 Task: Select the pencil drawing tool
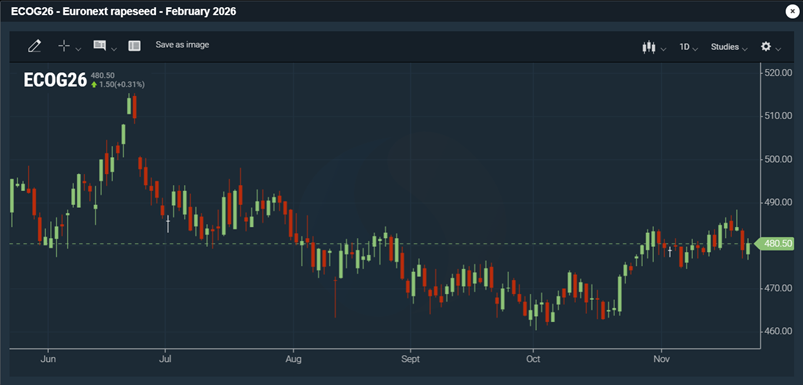pos(34,46)
